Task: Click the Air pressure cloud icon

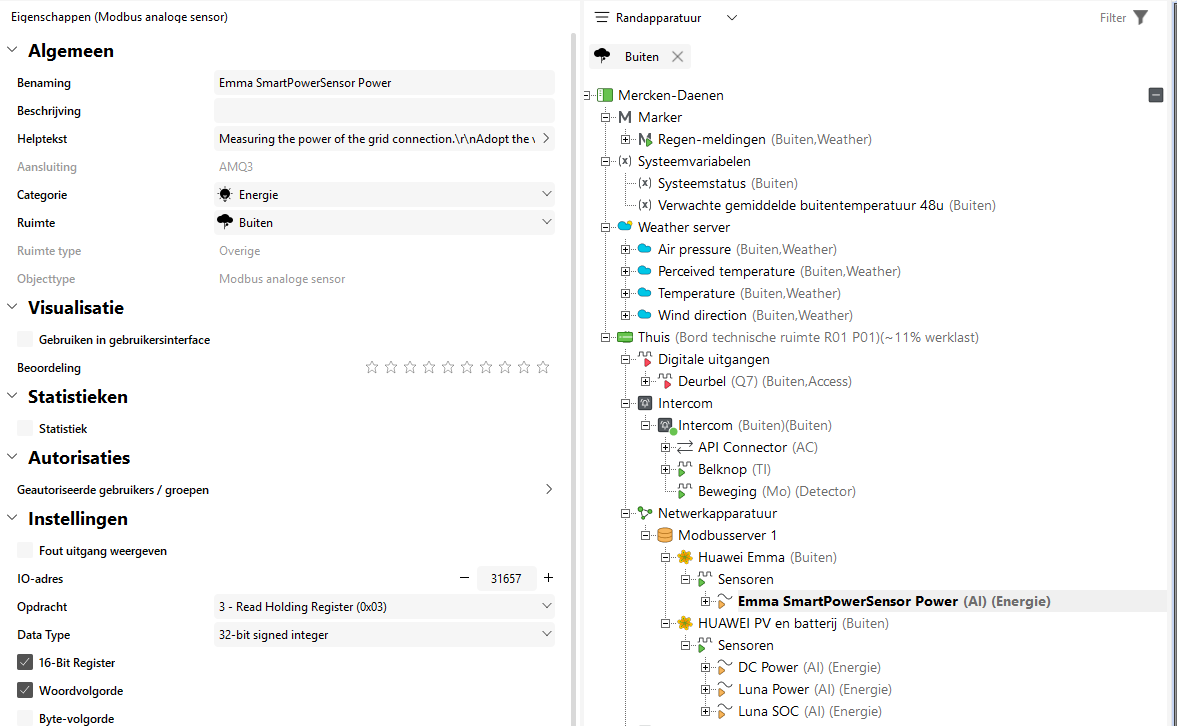Action: (644, 249)
